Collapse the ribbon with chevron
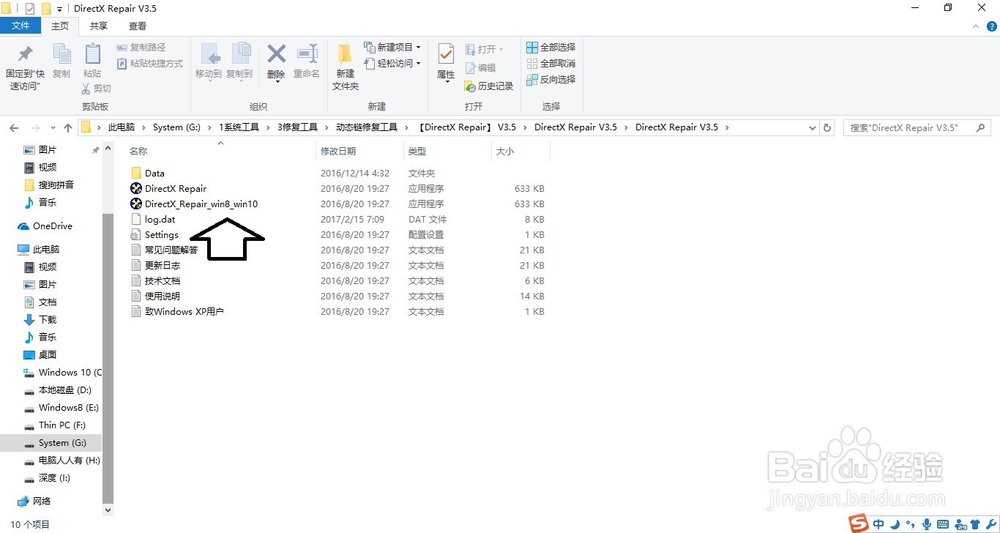The height and width of the screenshot is (533, 1000). (976, 27)
